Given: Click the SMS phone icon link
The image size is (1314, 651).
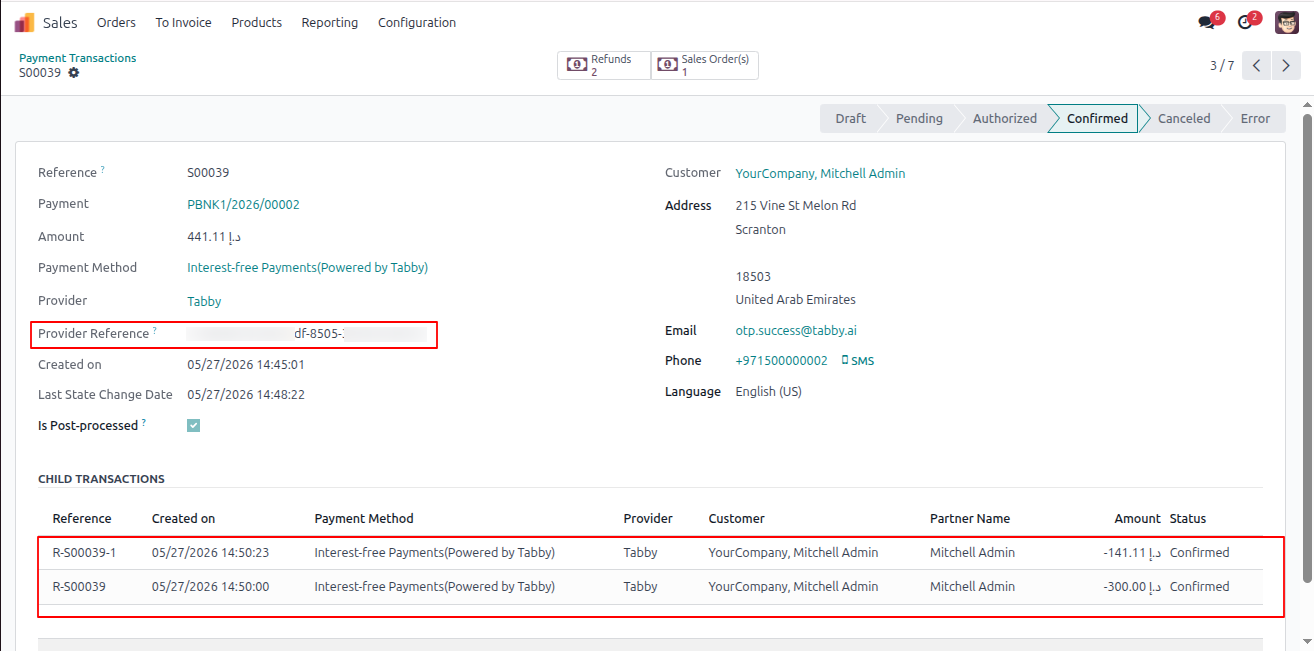Looking at the screenshot, I should click(858, 361).
